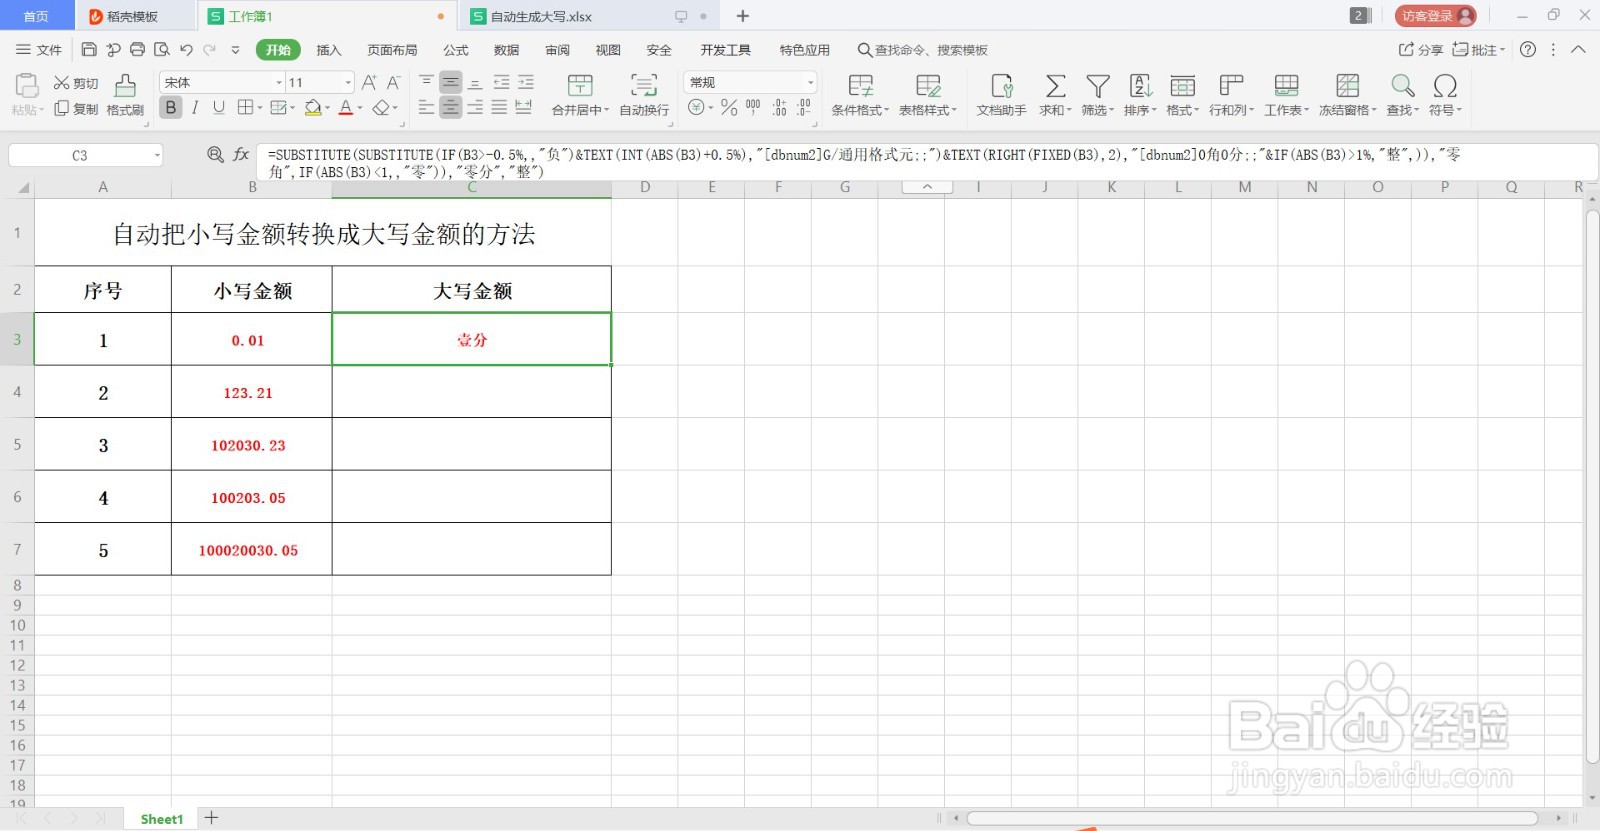Open the font name (宋体) dropdown
Image resolution: width=1600 pixels, height=831 pixels.
pyautogui.click(x=279, y=83)
